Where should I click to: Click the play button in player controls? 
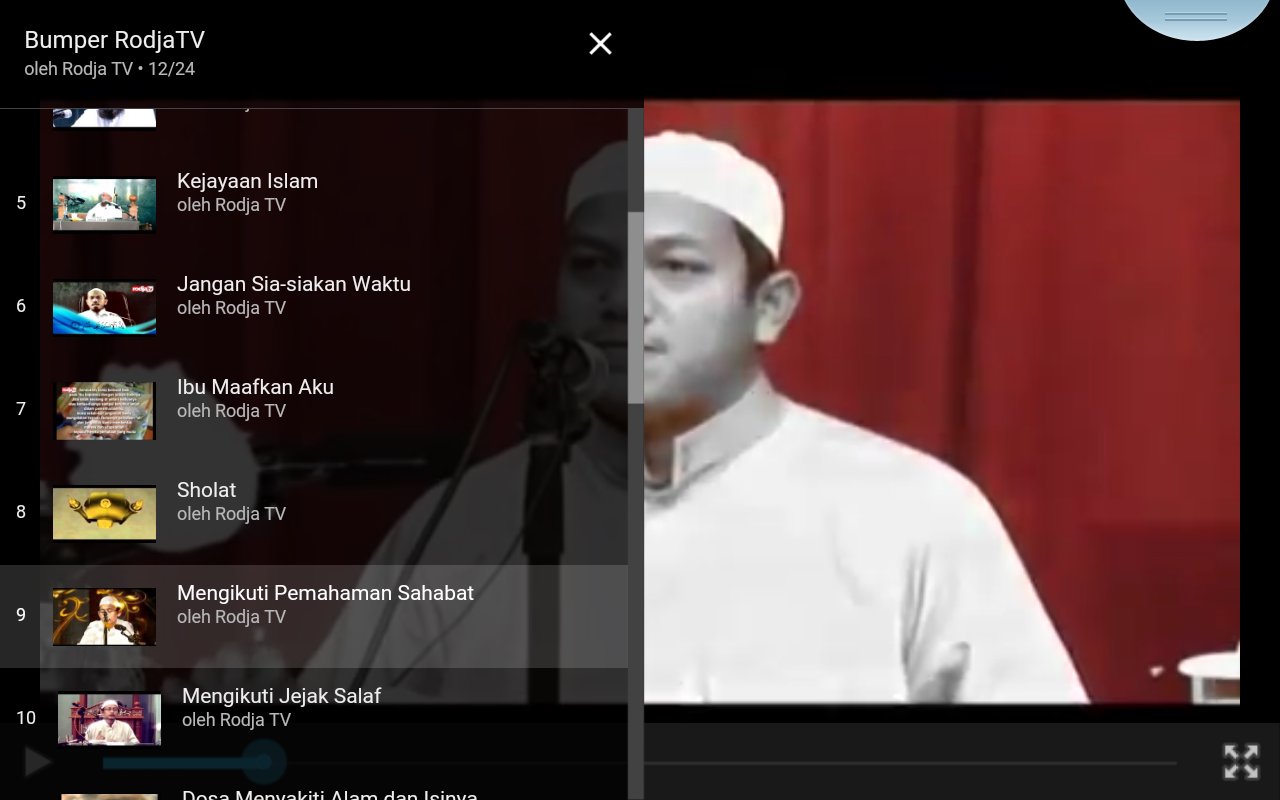point(37,763)
